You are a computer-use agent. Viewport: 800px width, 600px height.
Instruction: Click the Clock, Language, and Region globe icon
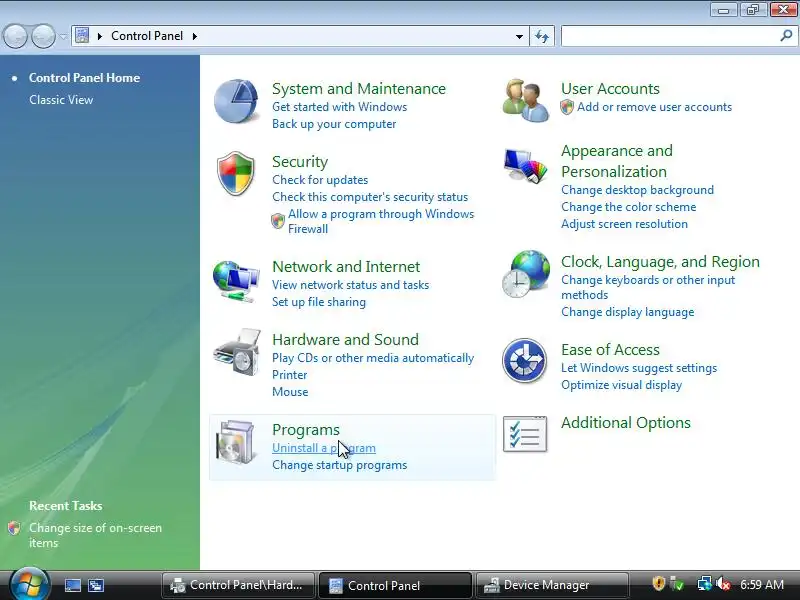pyautogui.click(x=526, y=274)
